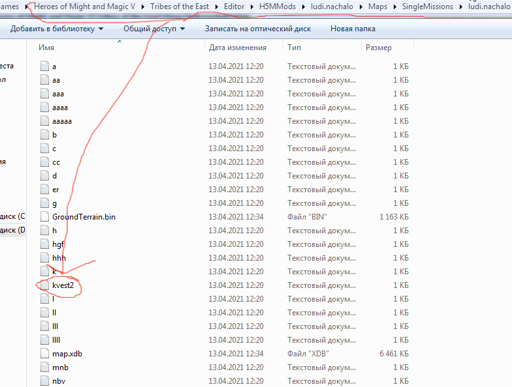Click the icon for file 'llll'
Image resolution: width=512 pixels, height=387 pixels.
coord(44,340)
